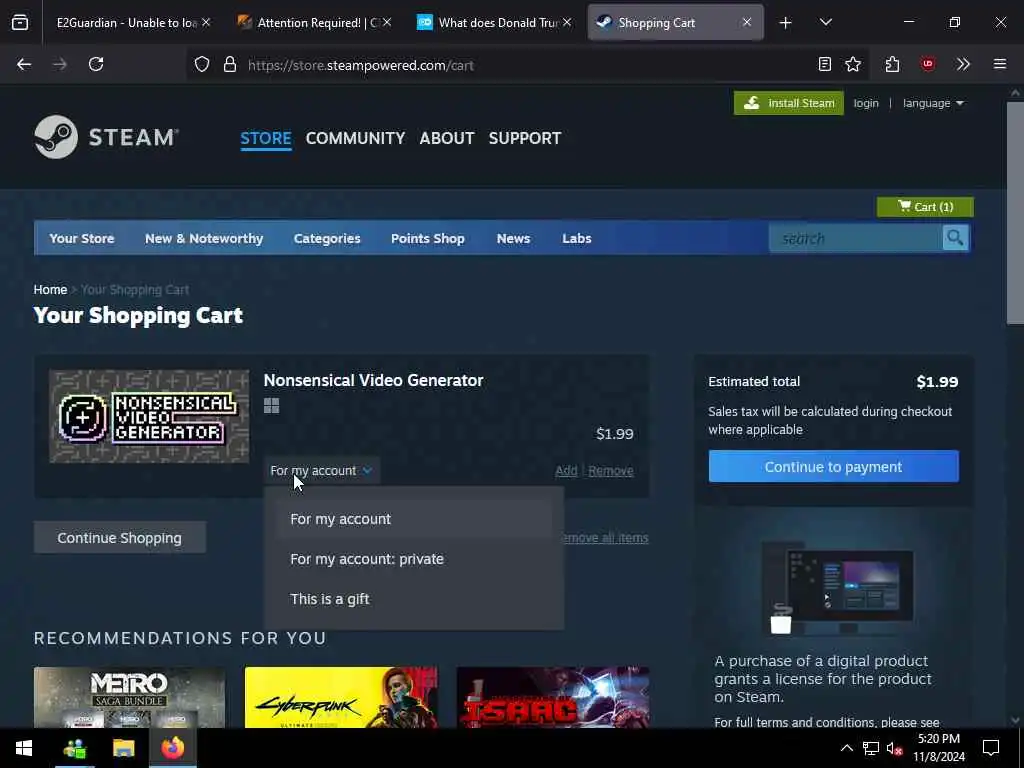Click the Install Steam button
The height and width of the screenshot is (768, 1024).
[789, 103]
